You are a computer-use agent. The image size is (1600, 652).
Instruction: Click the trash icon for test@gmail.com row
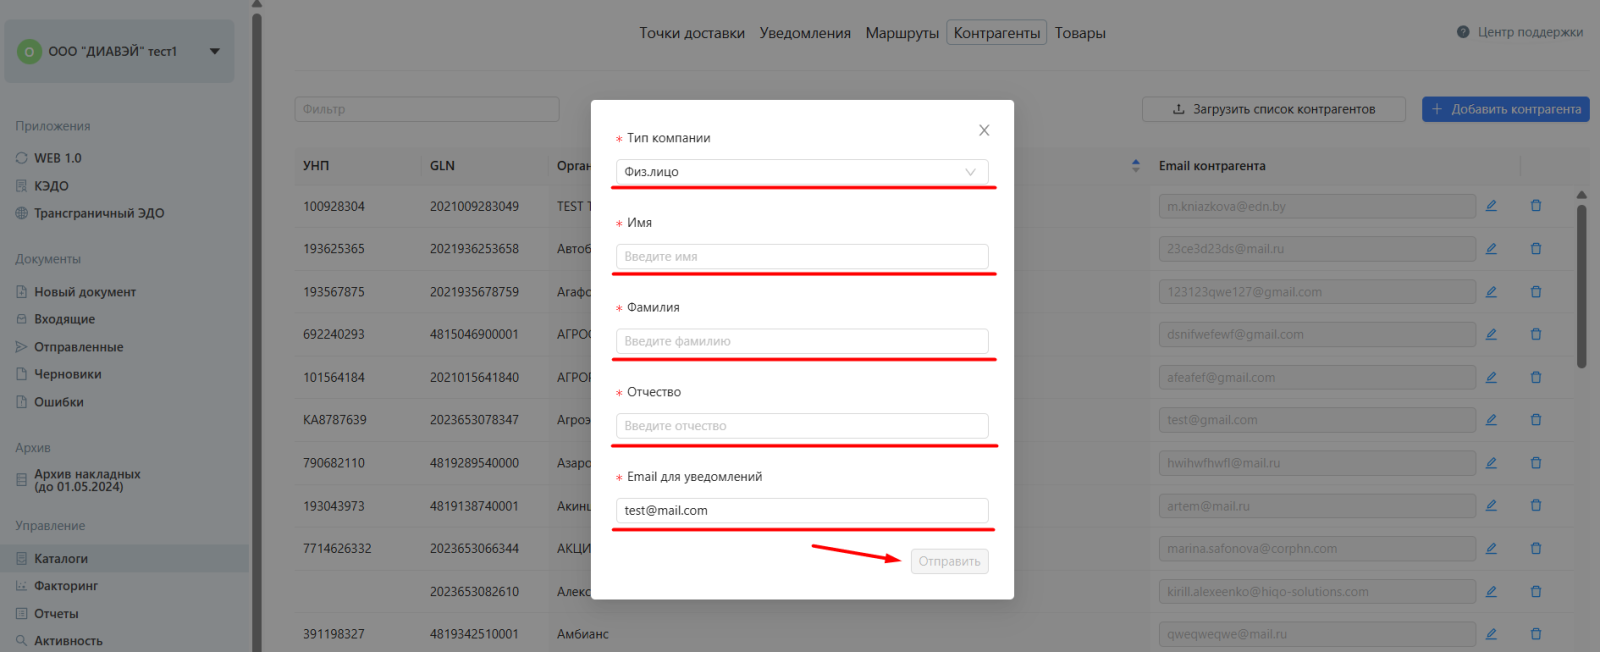coord(1536,420)
